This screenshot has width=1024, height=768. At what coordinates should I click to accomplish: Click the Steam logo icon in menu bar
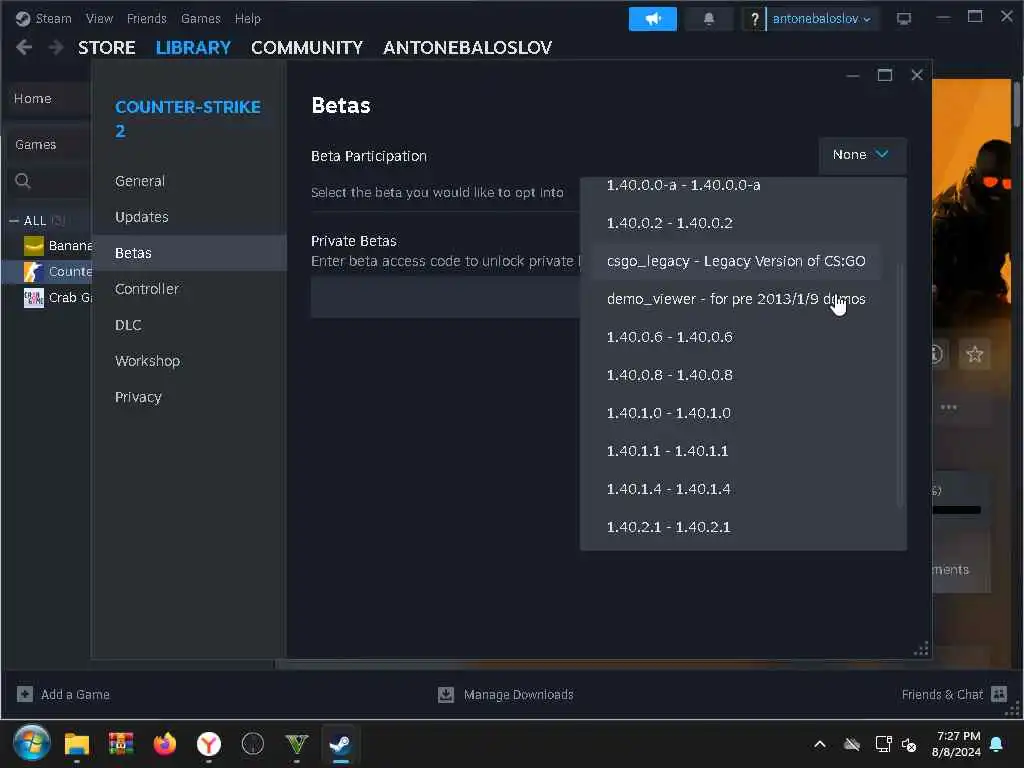22,18
